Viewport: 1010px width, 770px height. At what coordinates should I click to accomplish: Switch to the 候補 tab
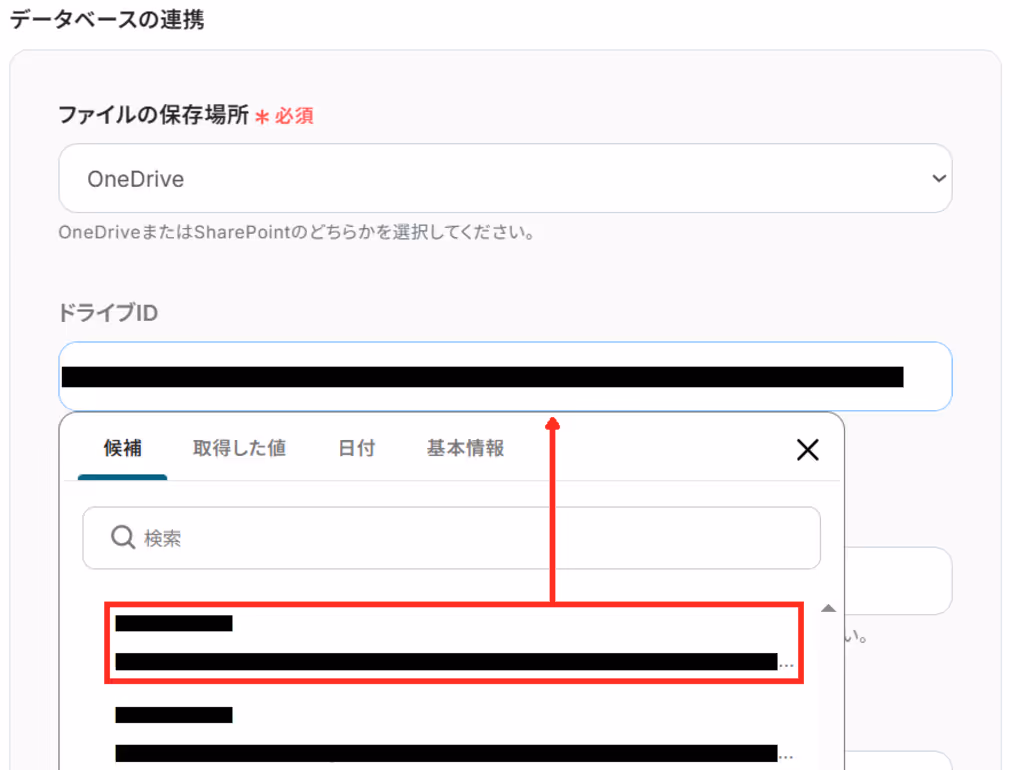point(122,448)
